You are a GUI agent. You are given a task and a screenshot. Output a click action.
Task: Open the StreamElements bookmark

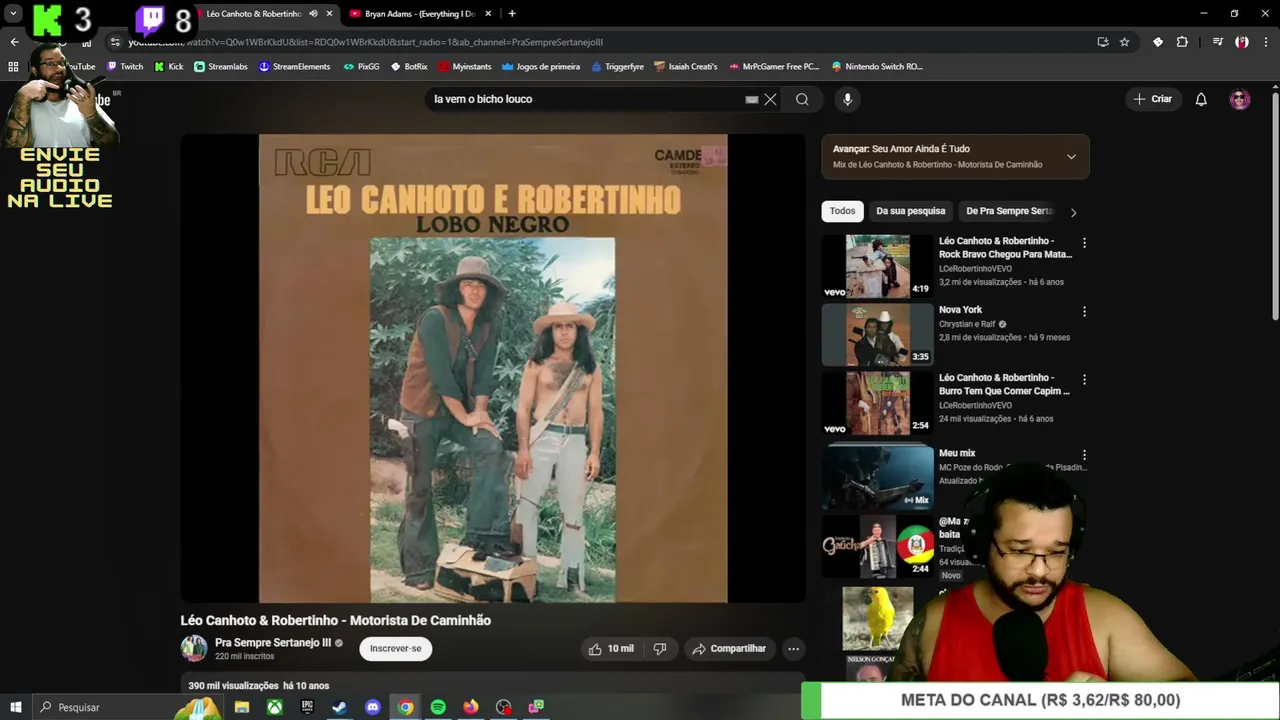pyautogui.click(x=294, y=67)
